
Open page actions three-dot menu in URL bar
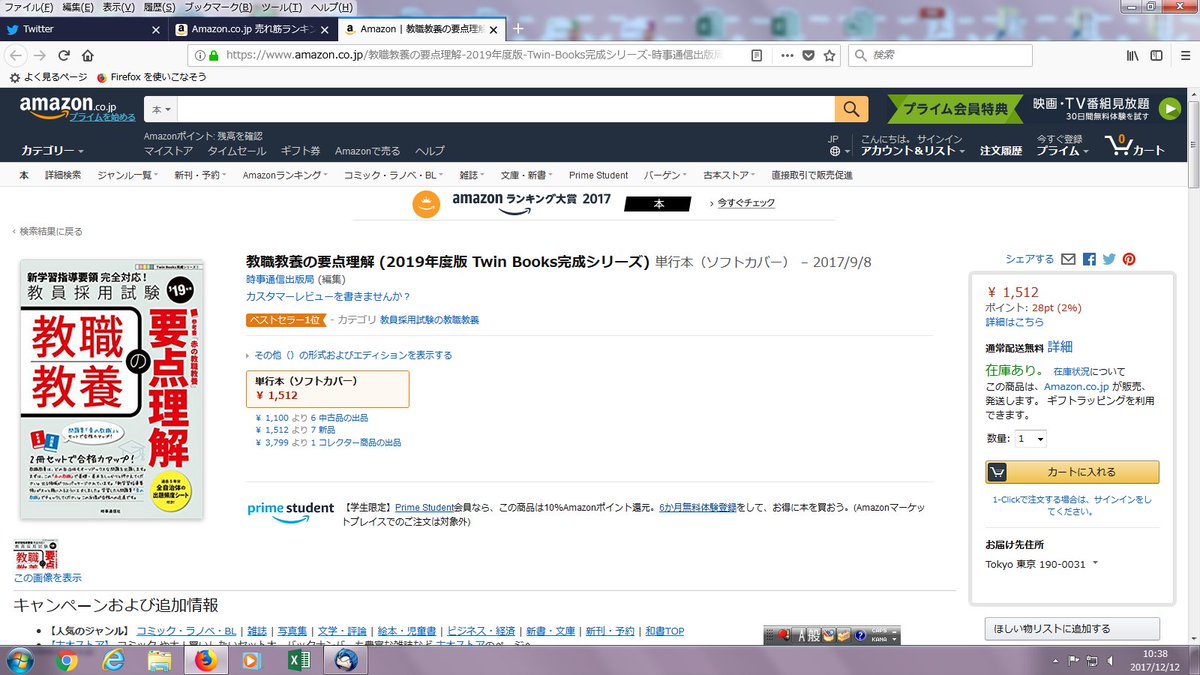point(788,56)
